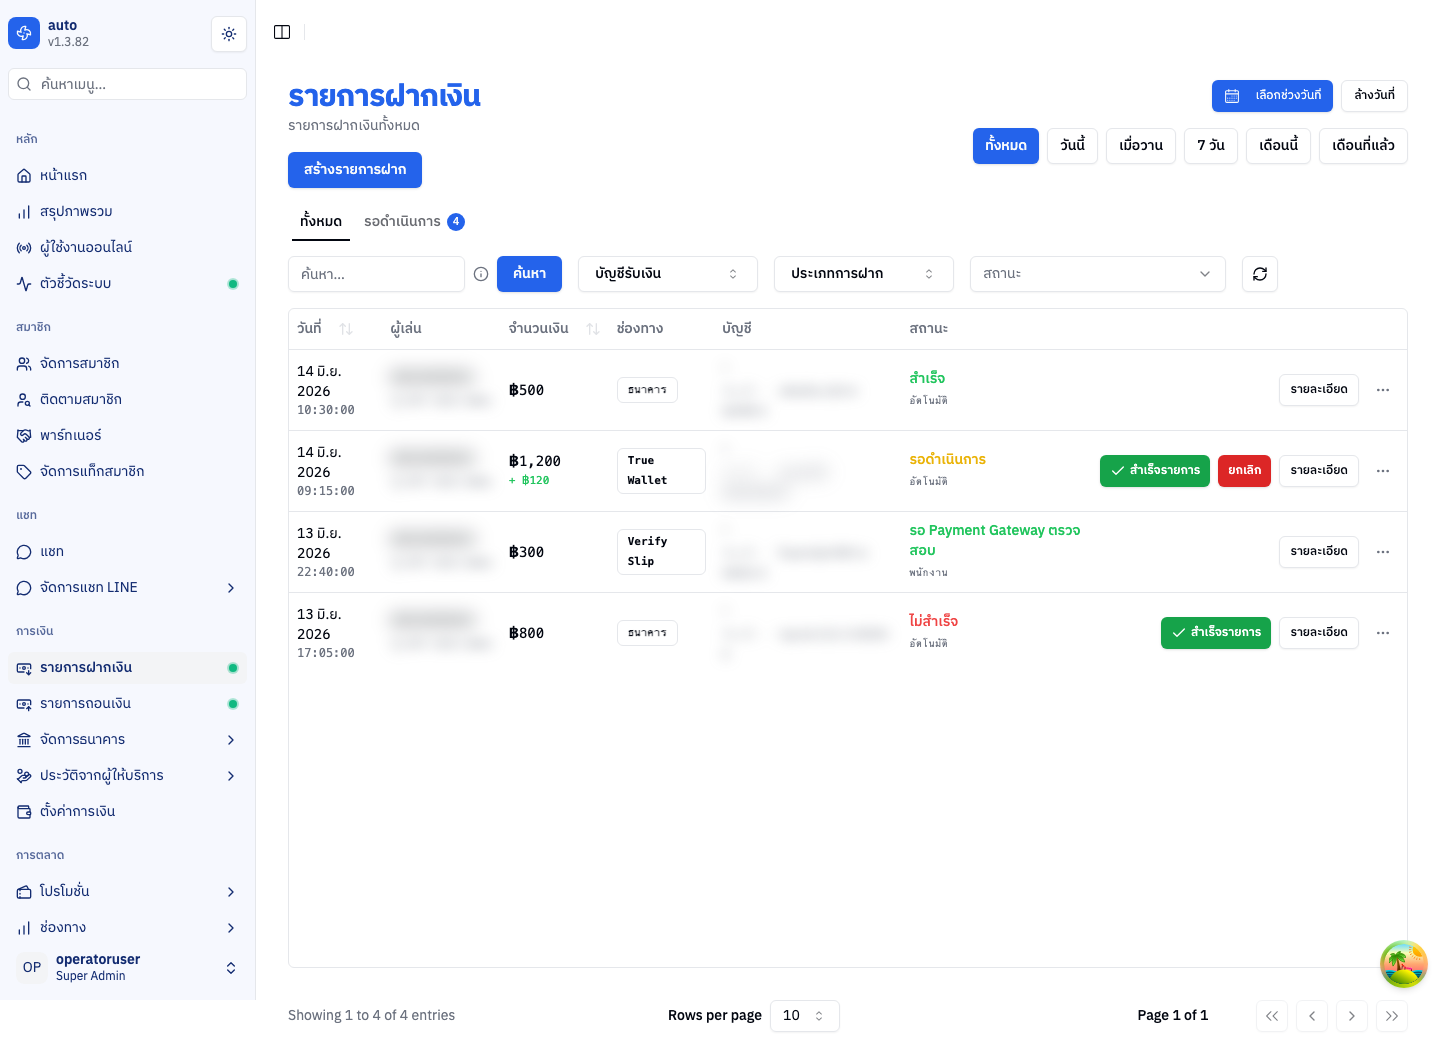Click the ตั้งค่าการเงิน wallet icon
Viewport: 1440px width, 1064px height.
click(x=24, y=812)
